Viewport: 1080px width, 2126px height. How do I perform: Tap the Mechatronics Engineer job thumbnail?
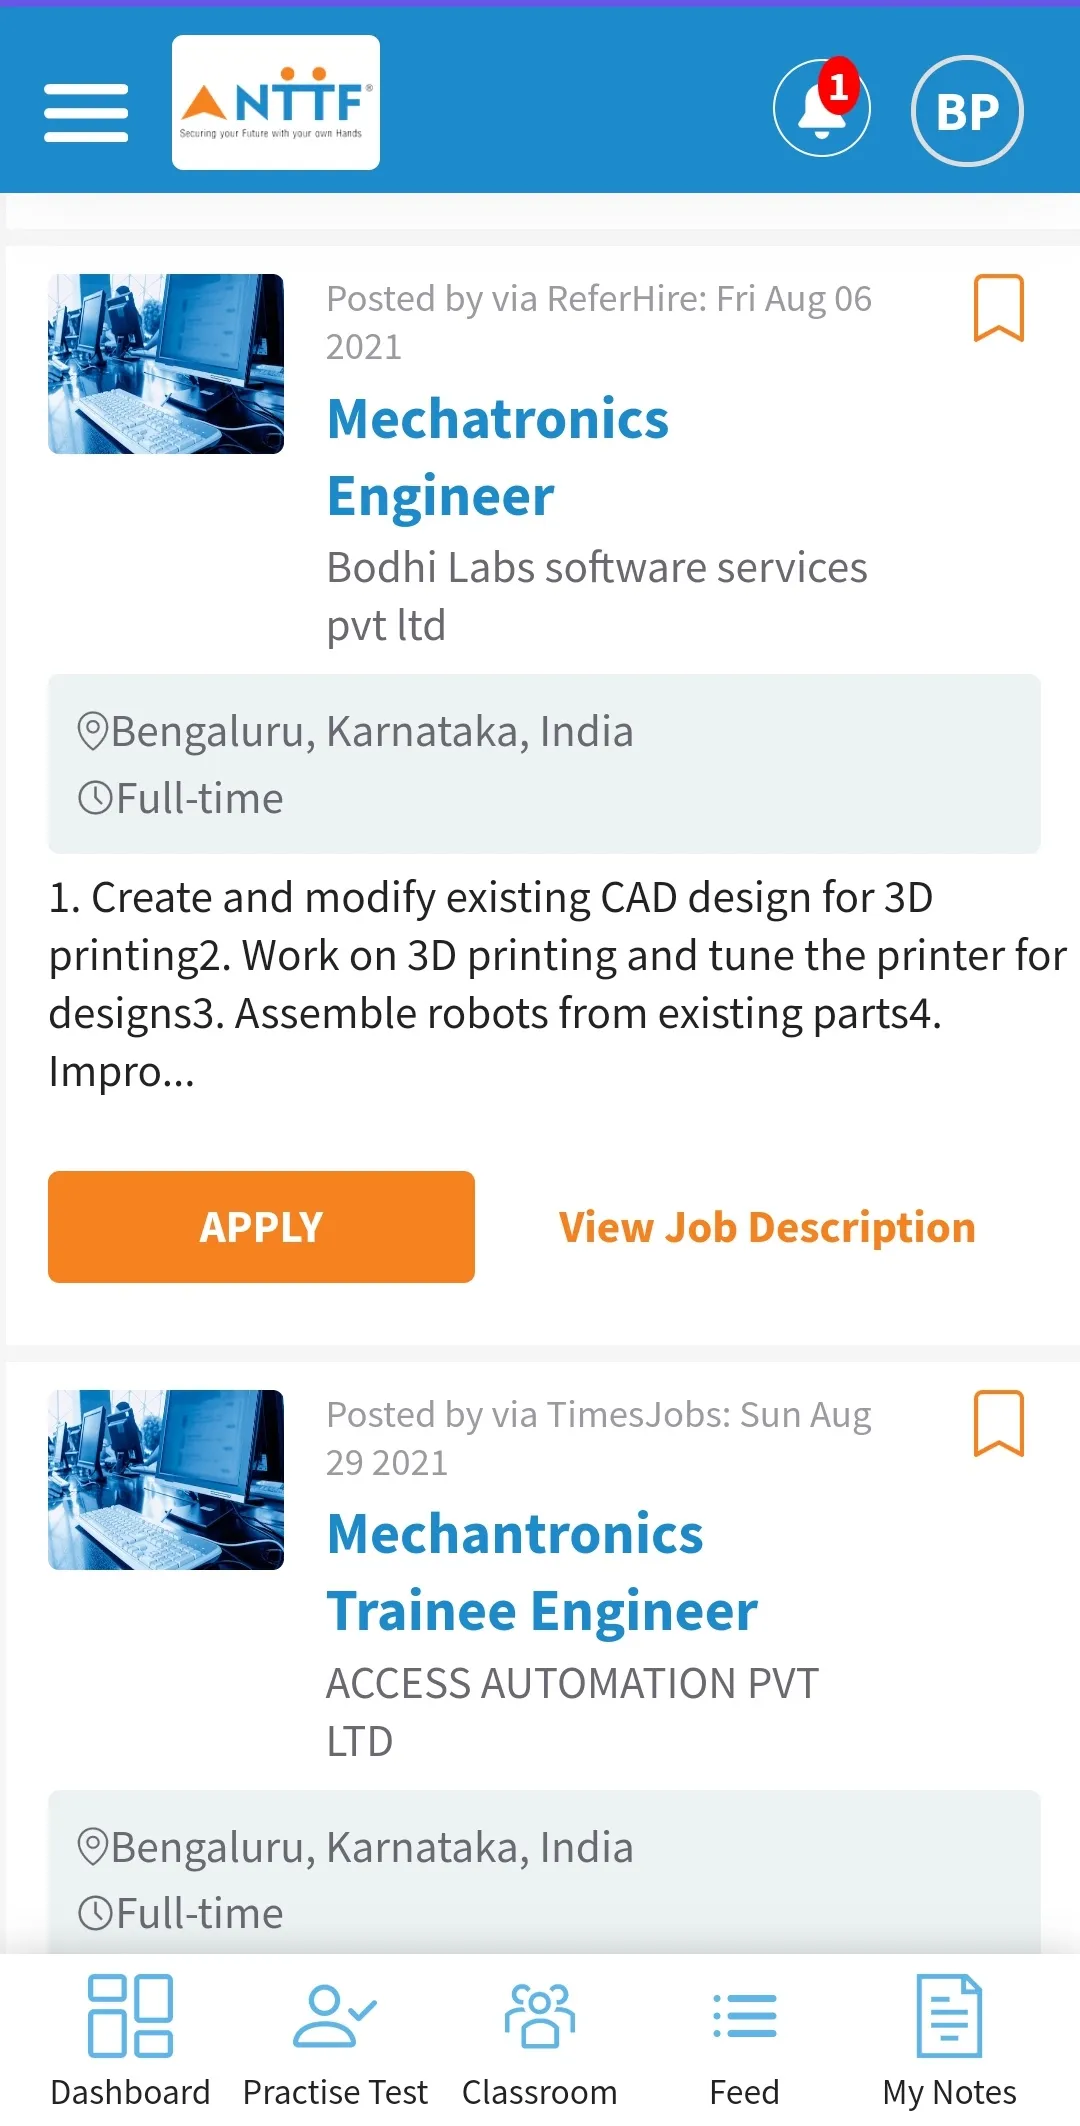(x=166, y=364)
